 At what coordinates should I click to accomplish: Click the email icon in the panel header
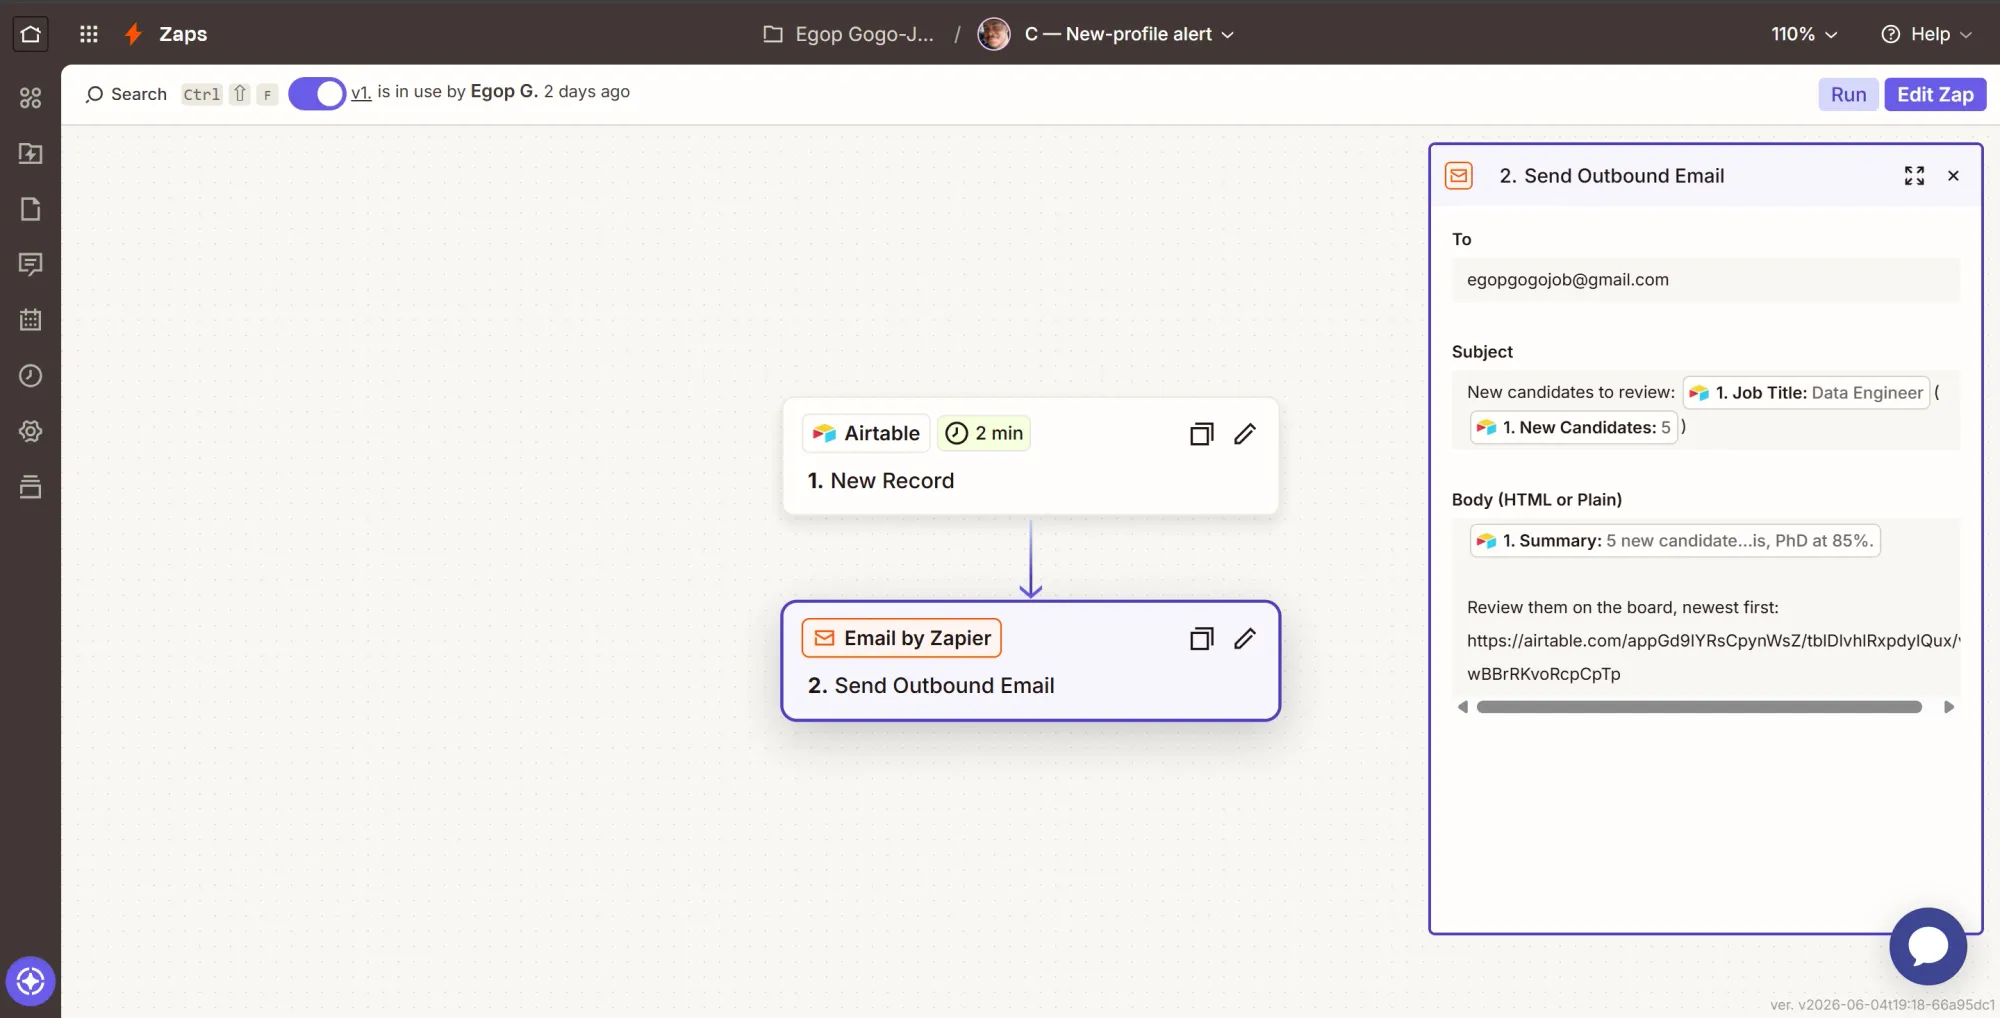point(1459,176)
